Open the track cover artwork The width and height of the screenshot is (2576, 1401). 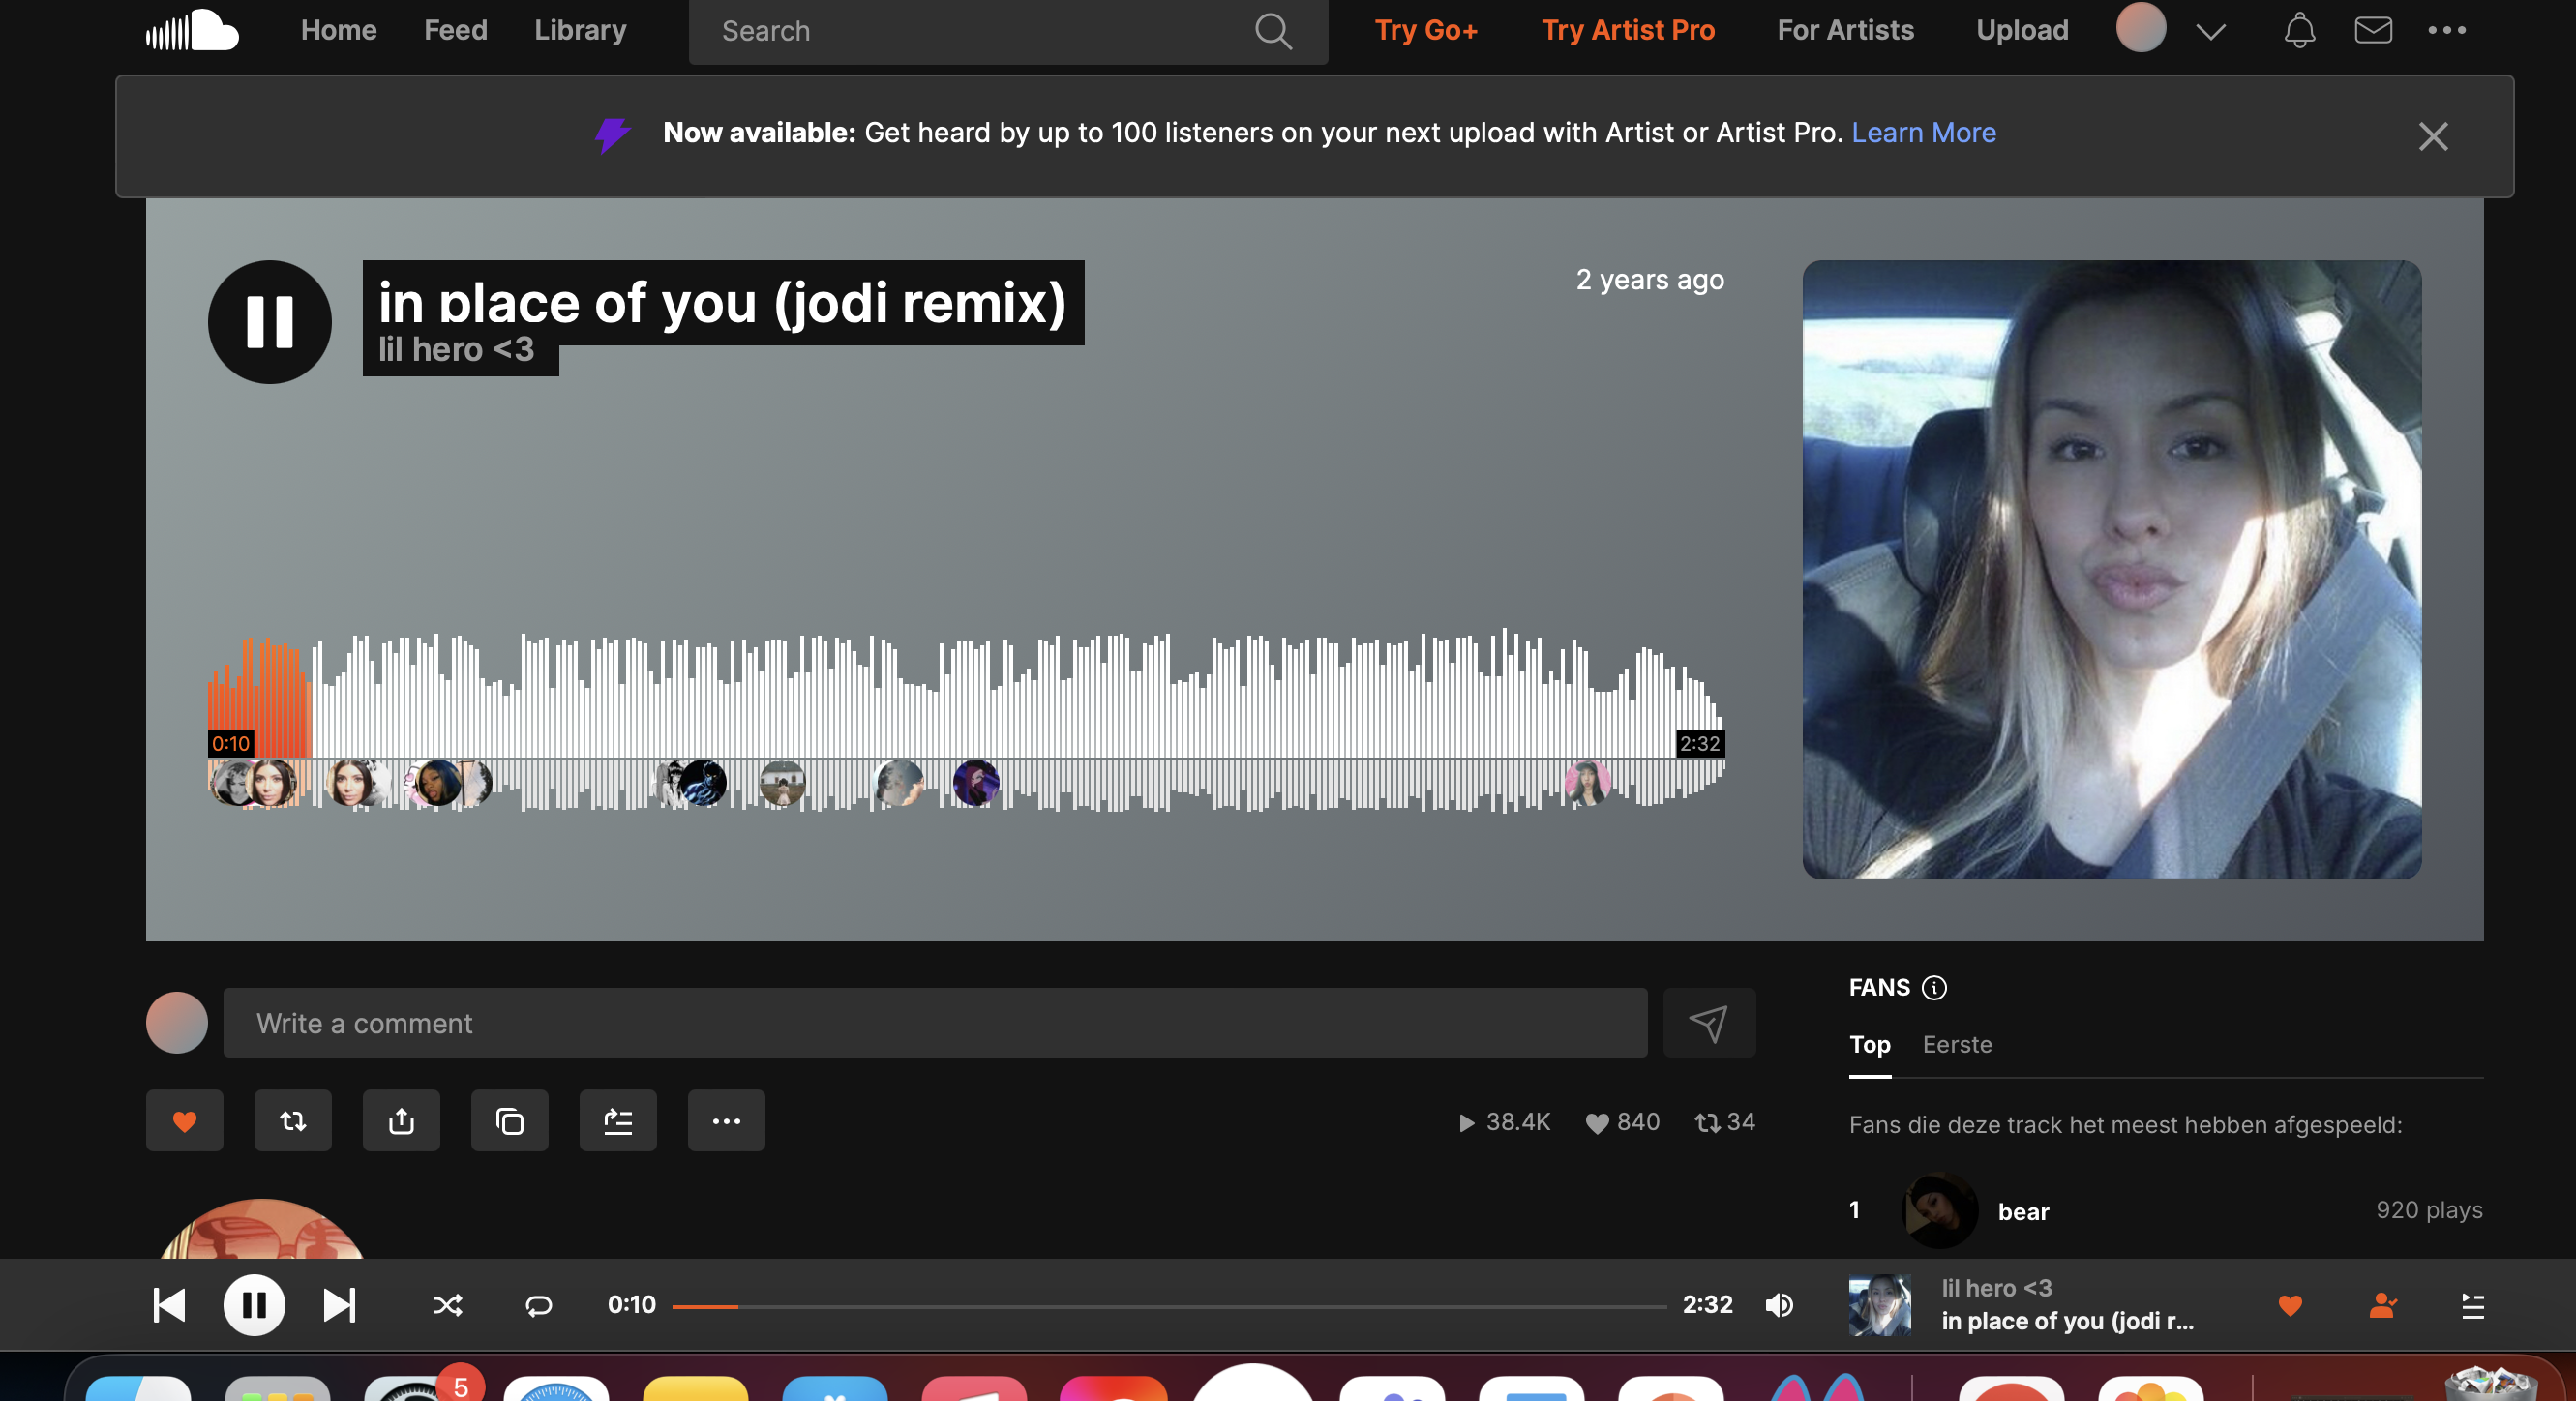coord(2111,570)
